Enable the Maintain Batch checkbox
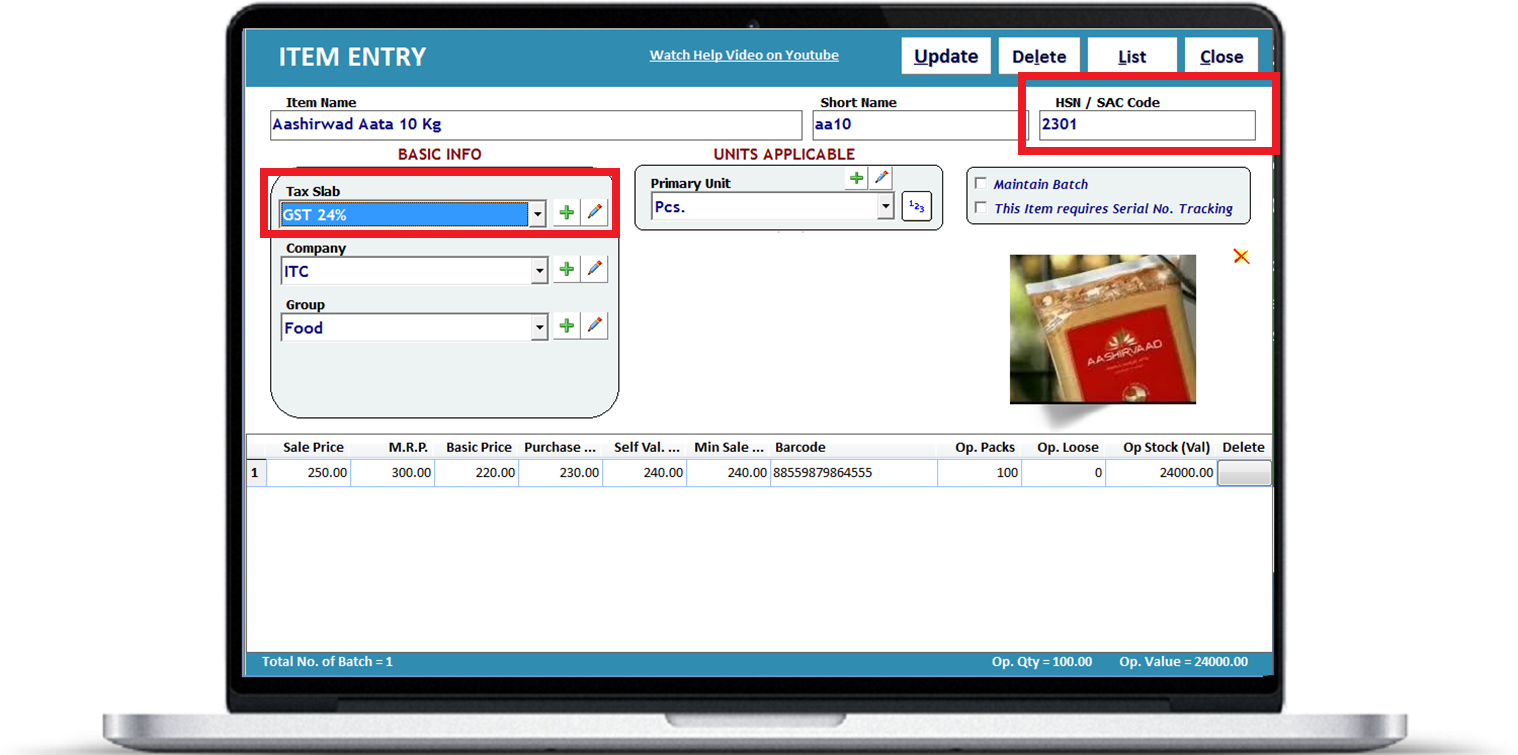This screenshot has width=1518, height=755. coord(981,184)
